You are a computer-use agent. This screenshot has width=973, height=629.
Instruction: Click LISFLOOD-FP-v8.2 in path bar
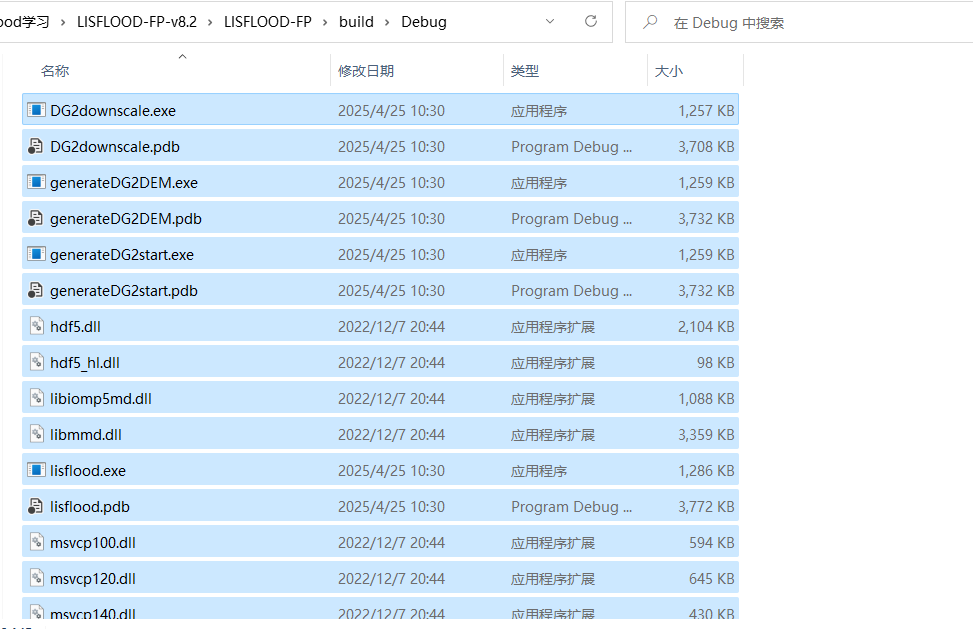pos(137,21)
